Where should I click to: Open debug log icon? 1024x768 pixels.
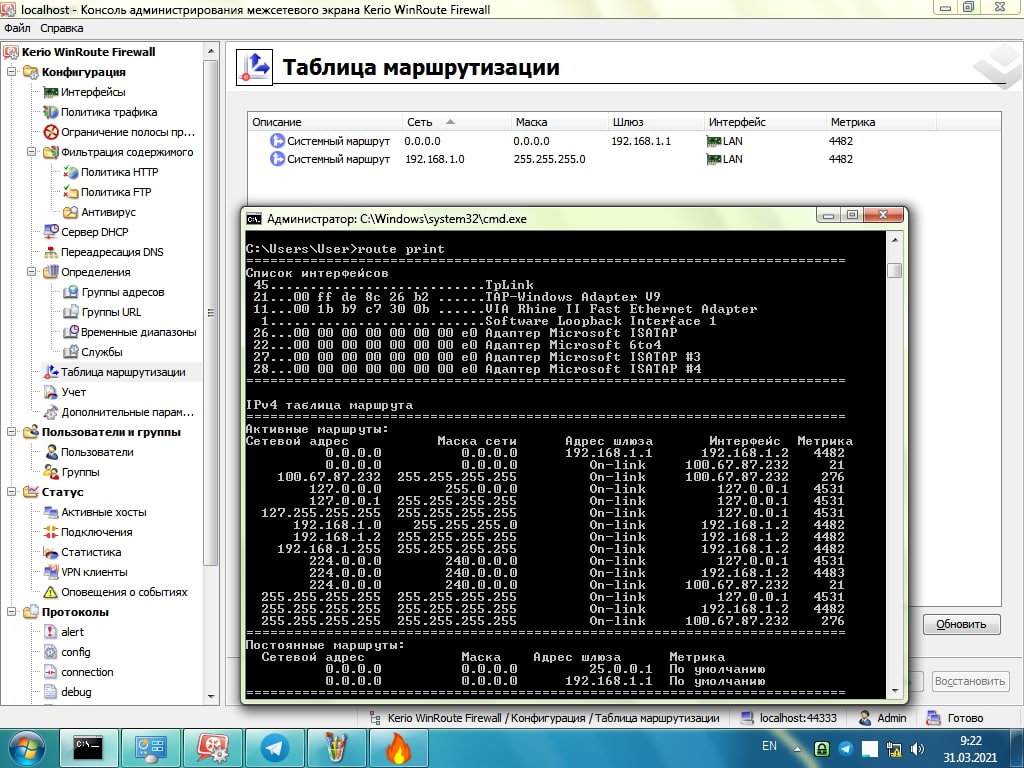50,692
